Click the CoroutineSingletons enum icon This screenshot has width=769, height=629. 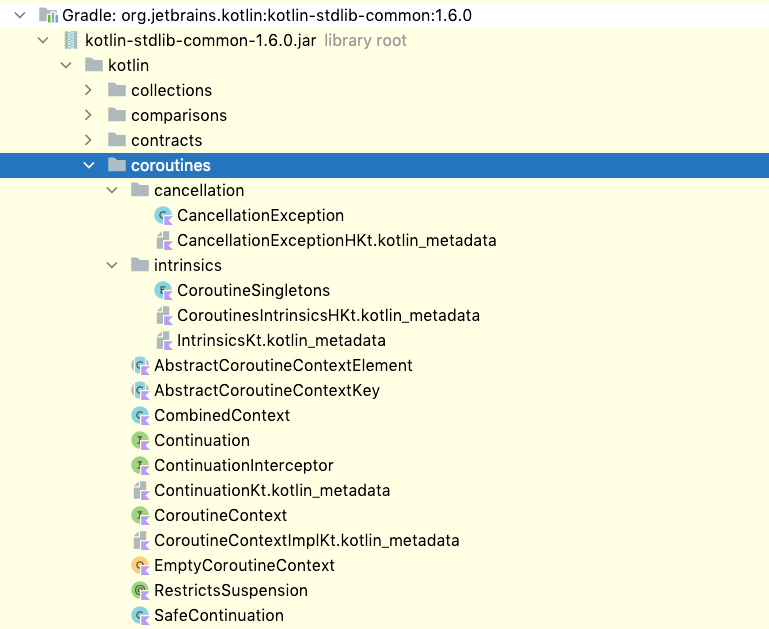[164, 291]
